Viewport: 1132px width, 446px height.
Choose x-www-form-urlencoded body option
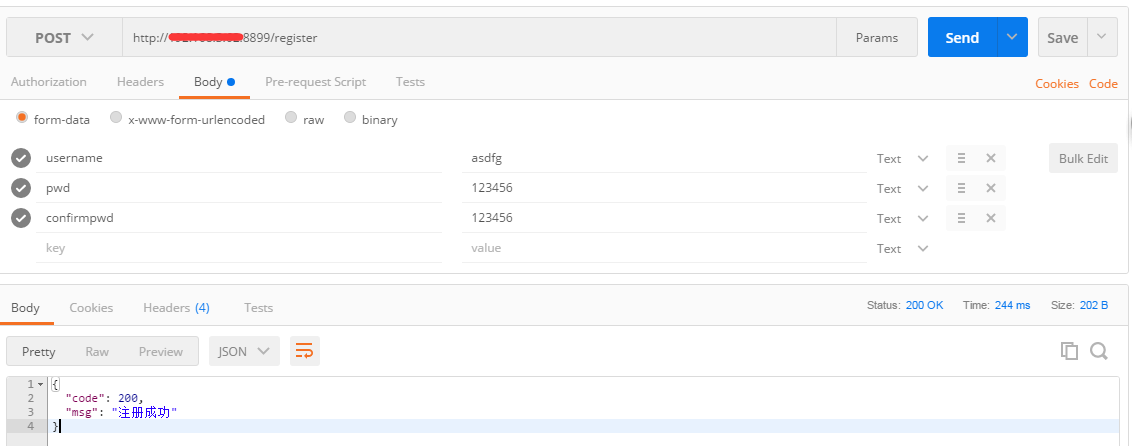click(x=116, y=118)
